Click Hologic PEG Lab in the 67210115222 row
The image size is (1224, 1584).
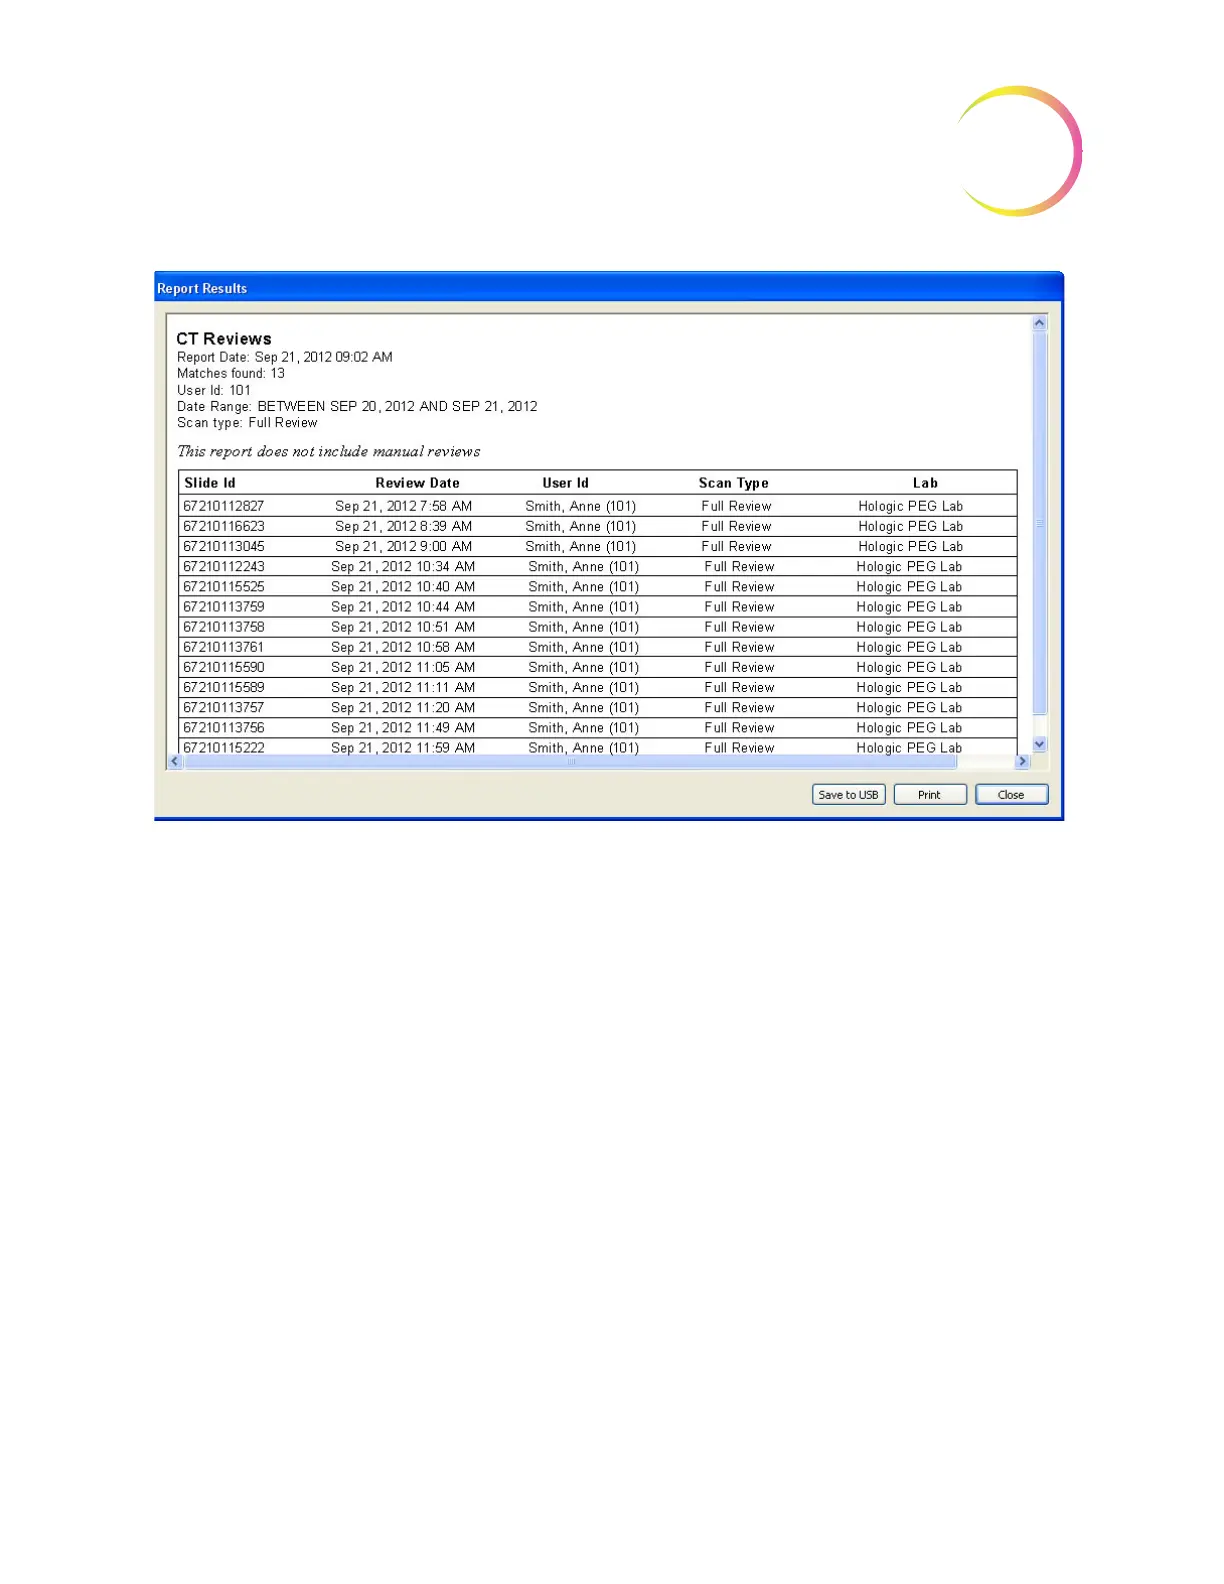[x=909, y=747]
